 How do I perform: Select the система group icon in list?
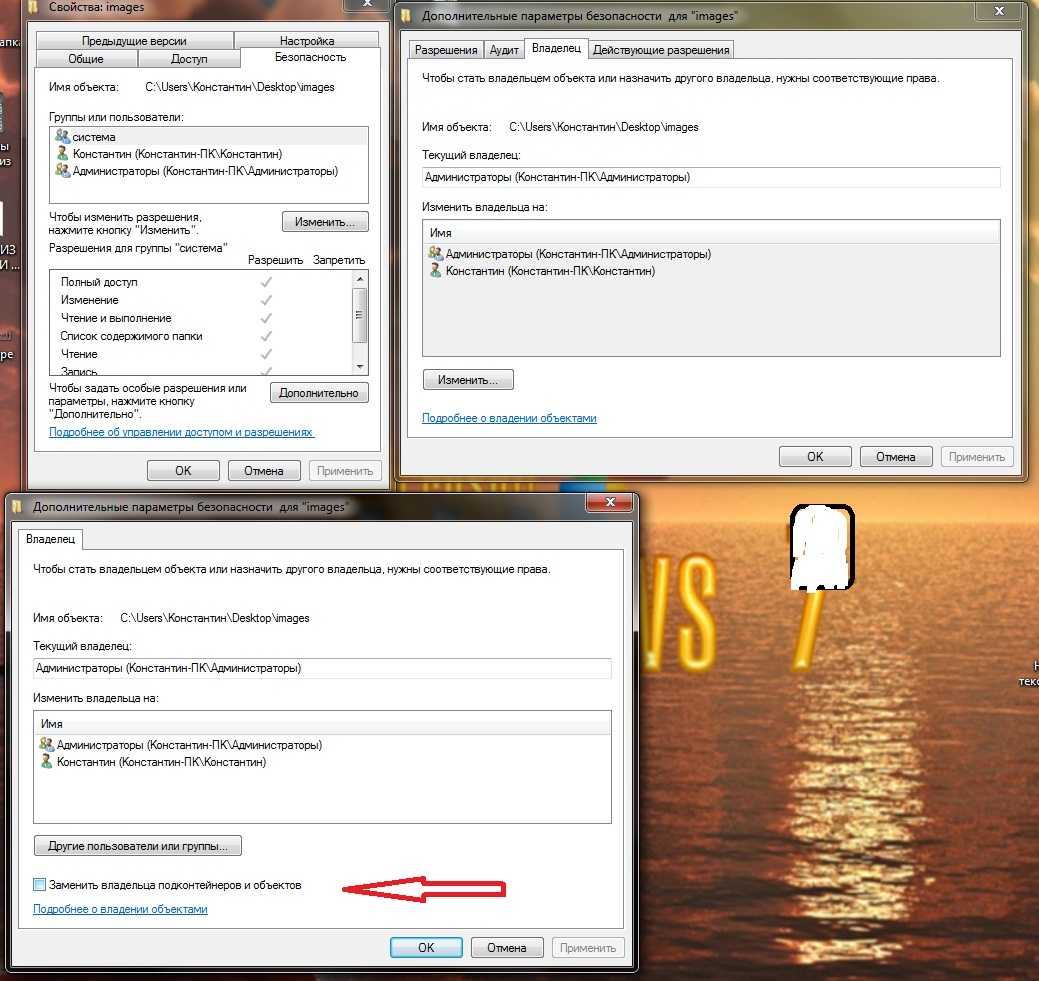point(63,137)
